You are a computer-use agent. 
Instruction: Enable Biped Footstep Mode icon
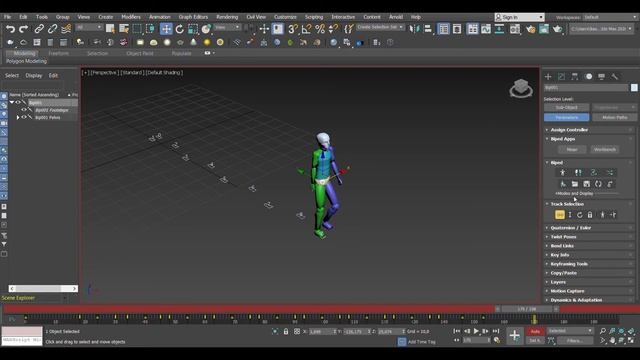578,173
